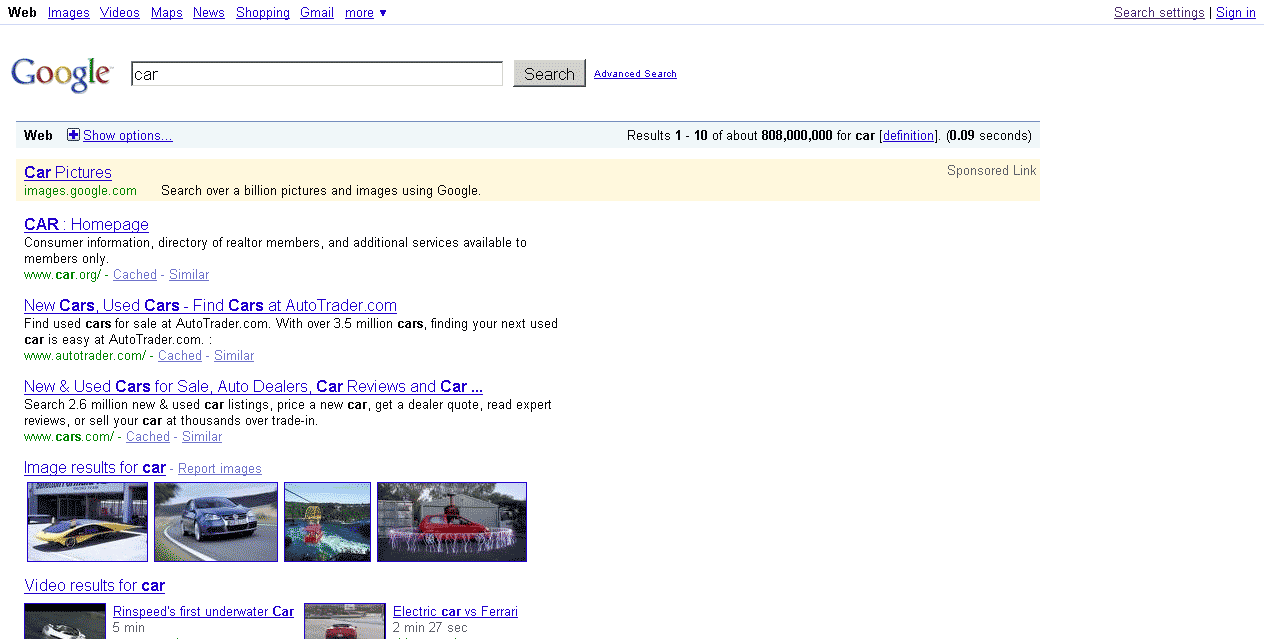Screen dimensions: 1264x639
Task: Click the Sign in link
Action: point(1236,13)
